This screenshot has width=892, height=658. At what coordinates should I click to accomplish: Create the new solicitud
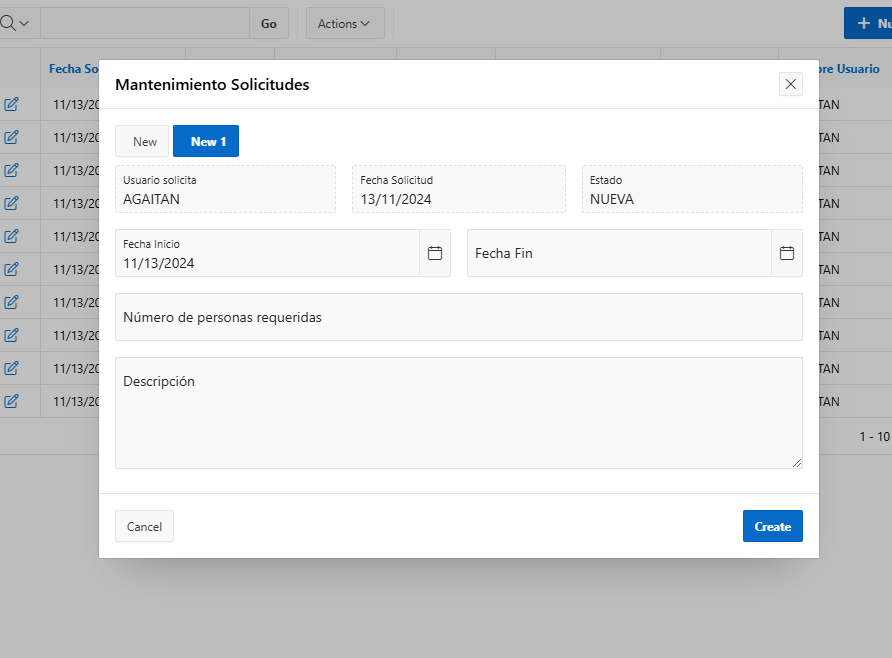772,525
